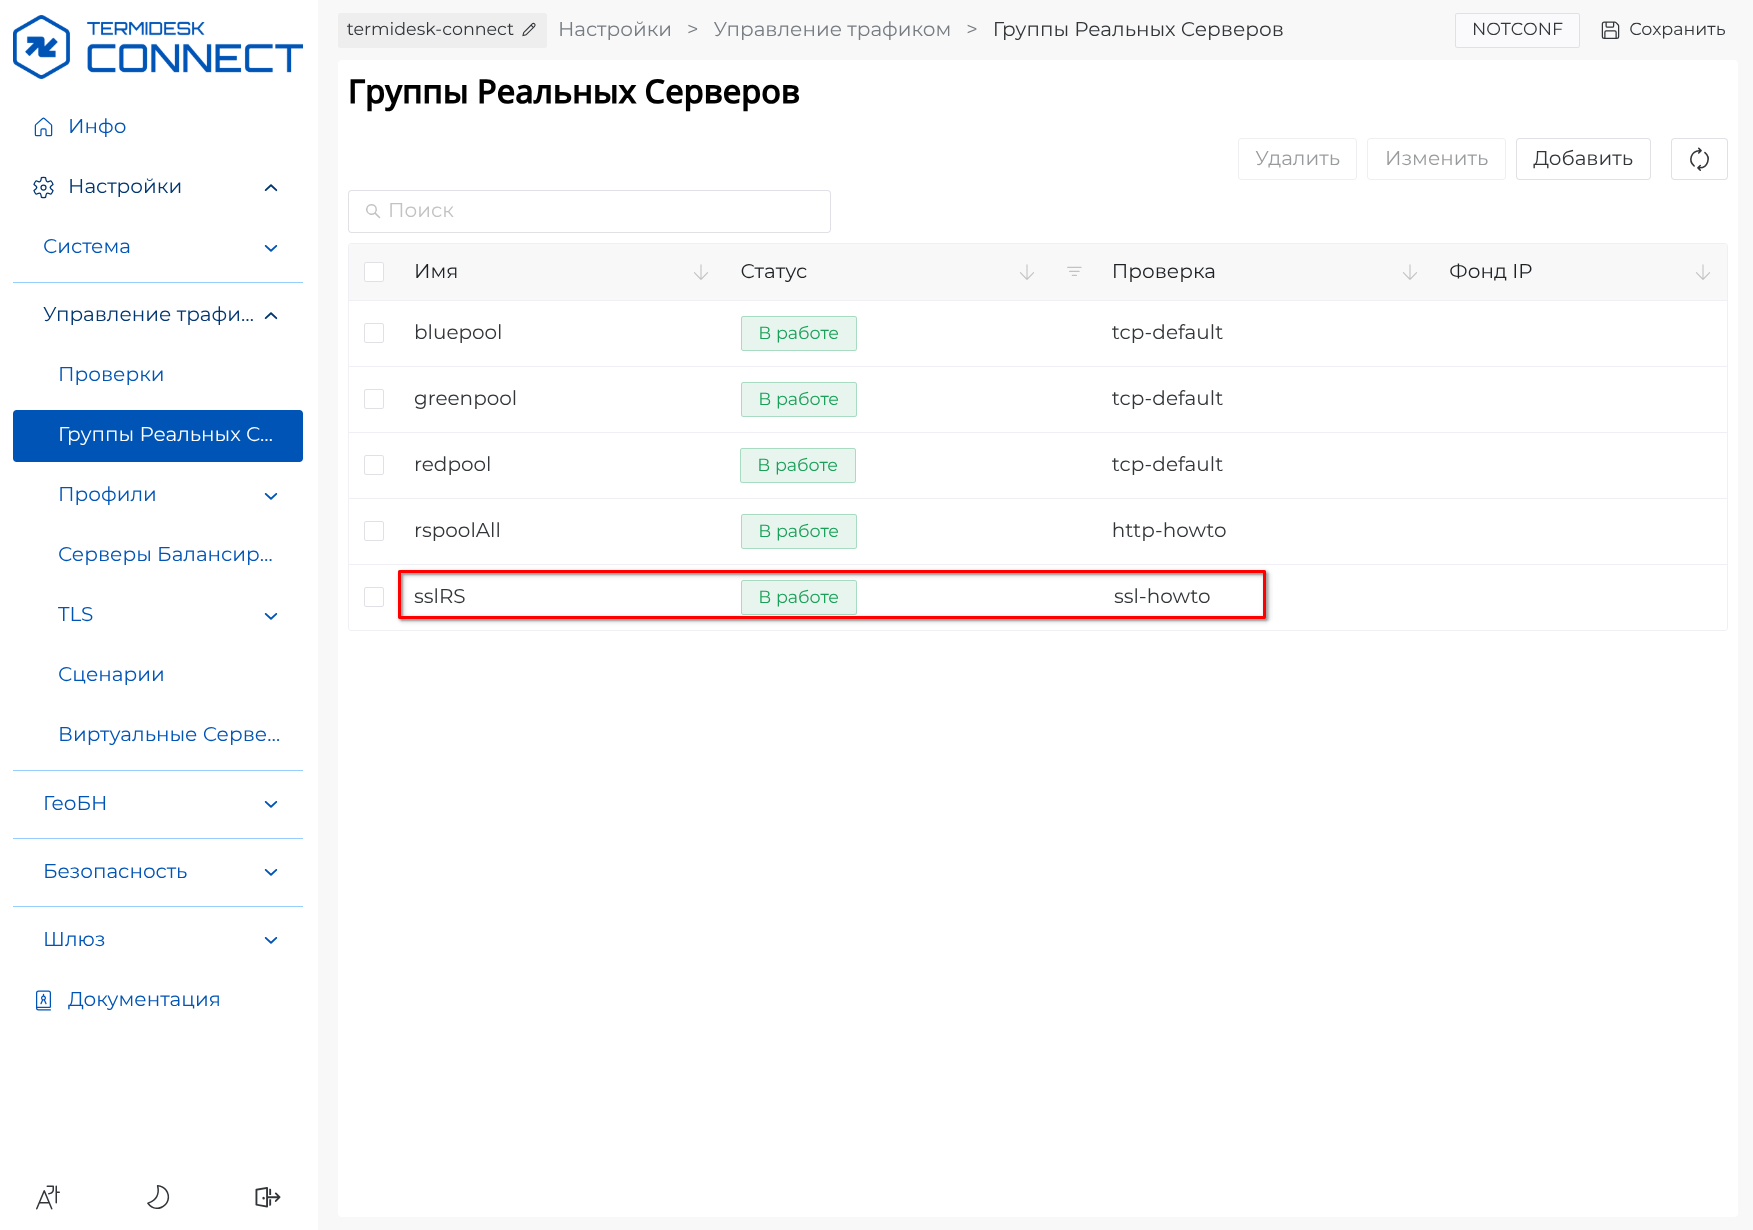The image size is (1753, 1230).
Task: Check the bluepool row checkbox
Action: 374,333
